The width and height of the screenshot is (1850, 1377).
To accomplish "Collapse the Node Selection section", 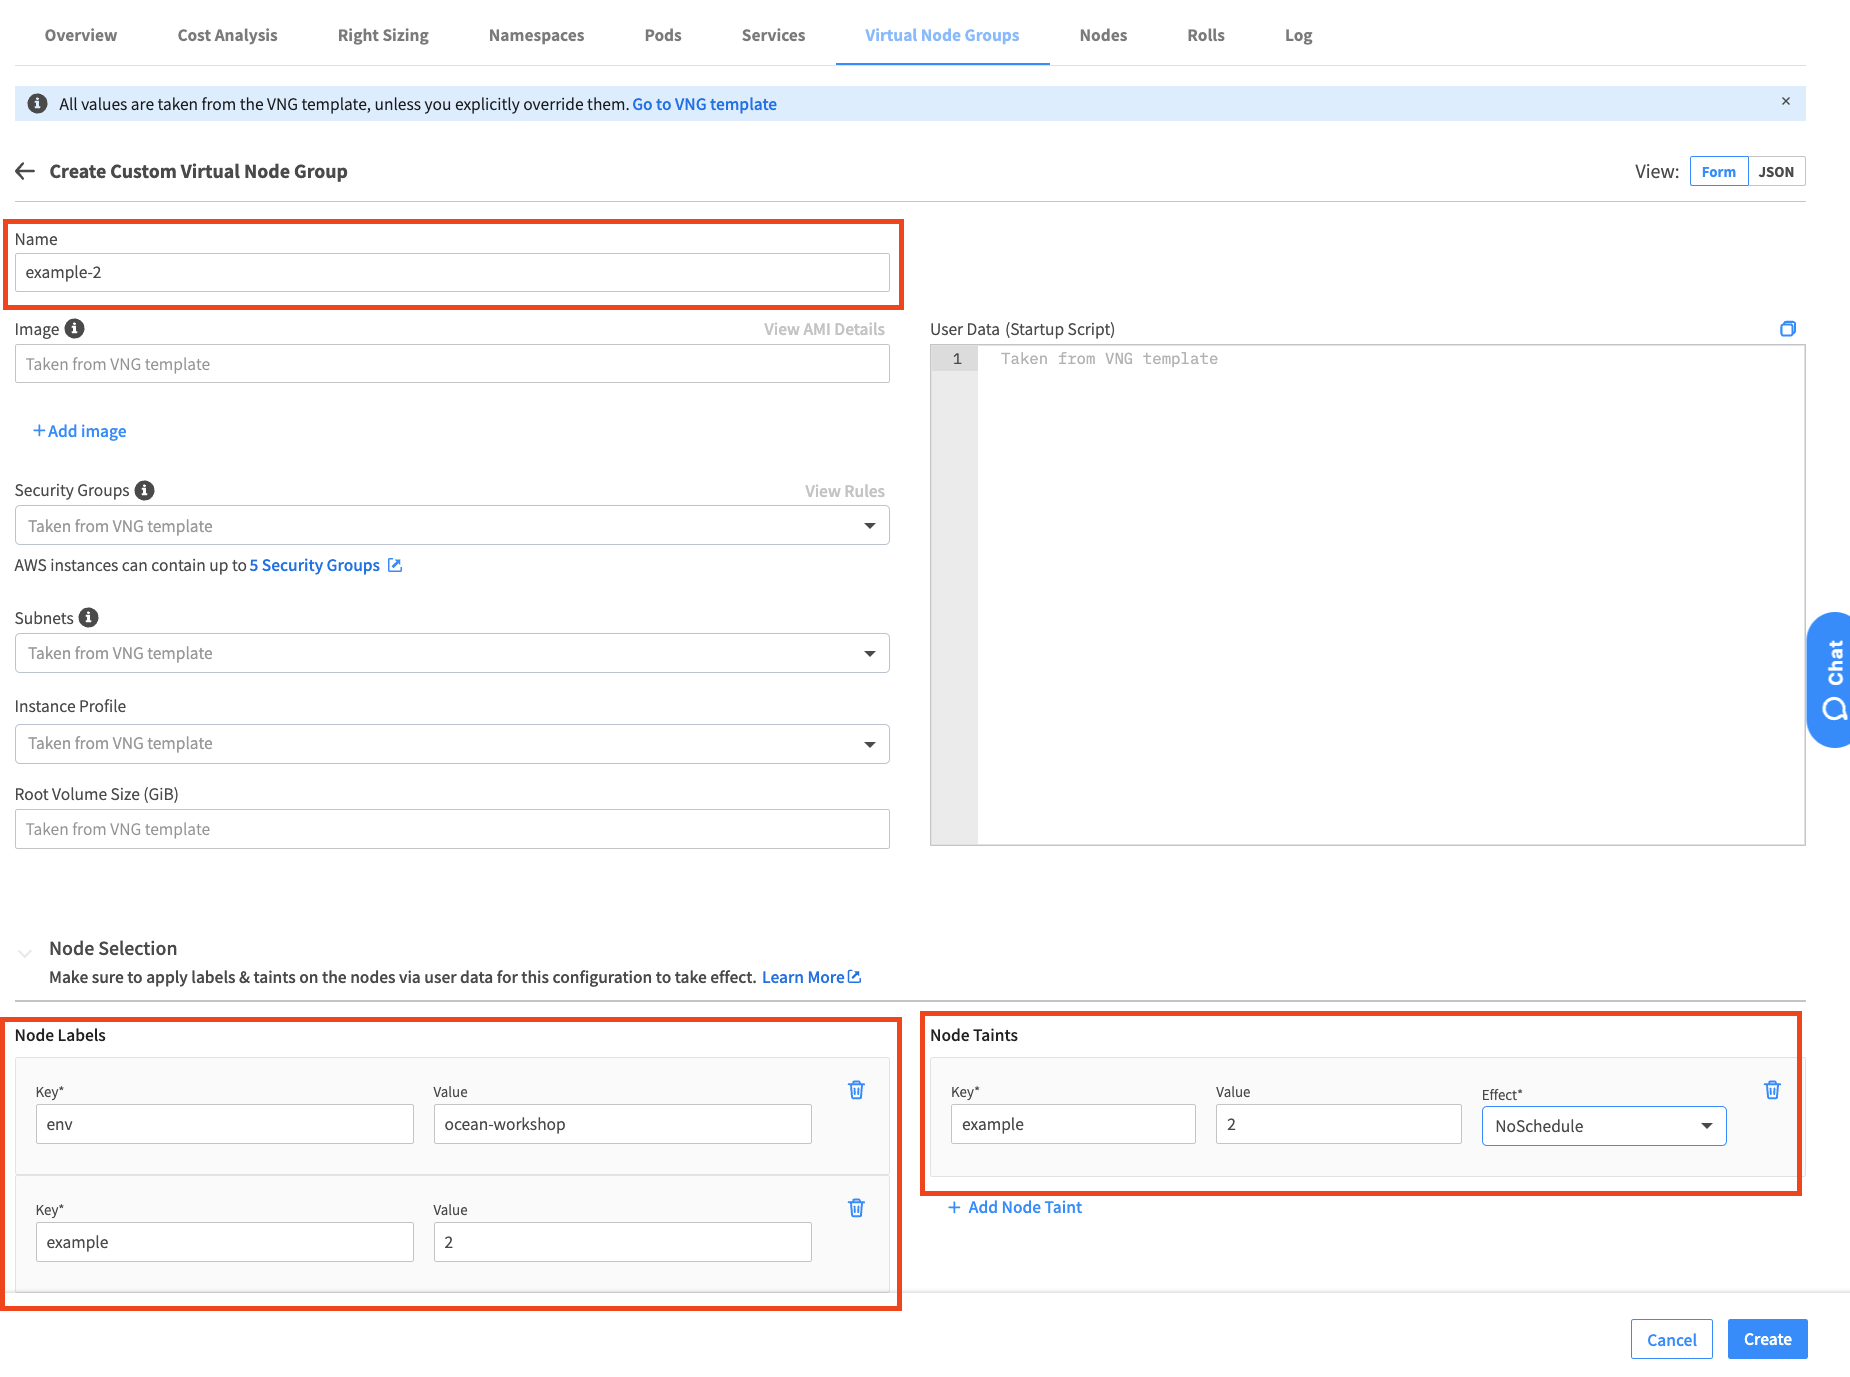I will (25, 952).
